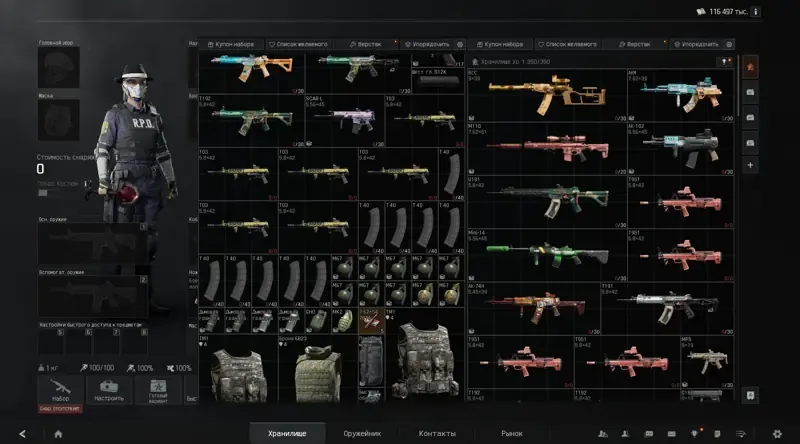Open the task list icon beside settings gear
This screenshot has width=800, height=444.
pyautogui.click(x=741, y=434)
